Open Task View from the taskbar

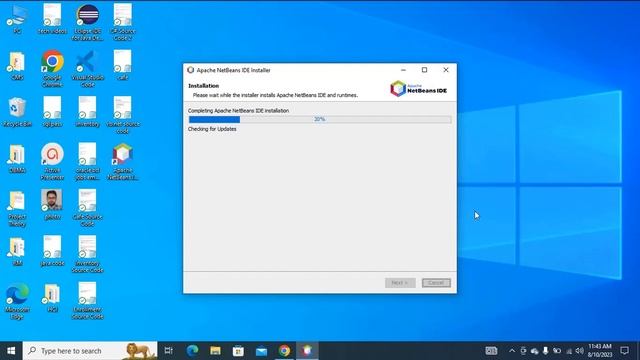169,351
